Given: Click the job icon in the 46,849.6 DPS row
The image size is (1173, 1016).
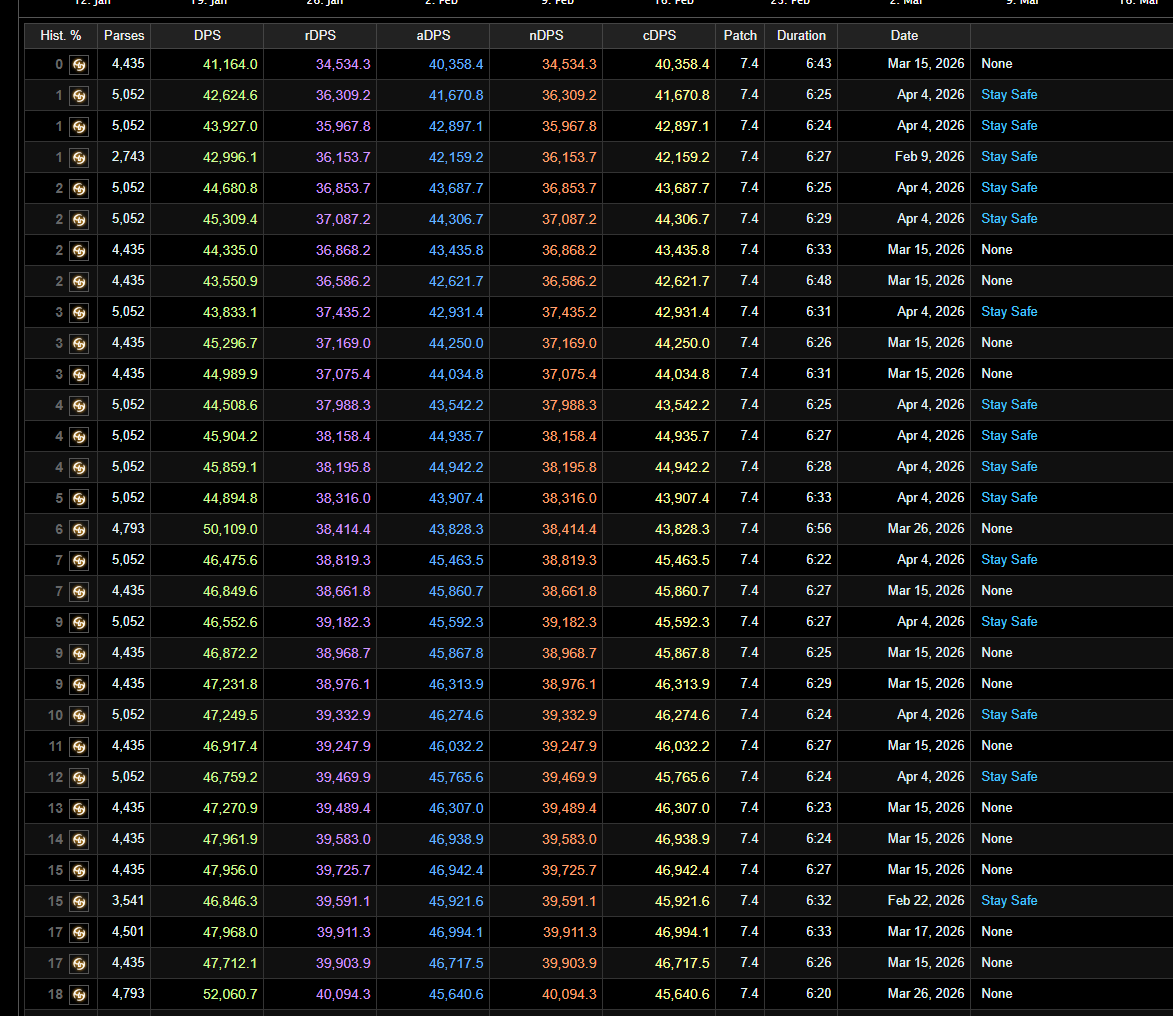Looking at the screenshot, I should (x=79, y=593).
